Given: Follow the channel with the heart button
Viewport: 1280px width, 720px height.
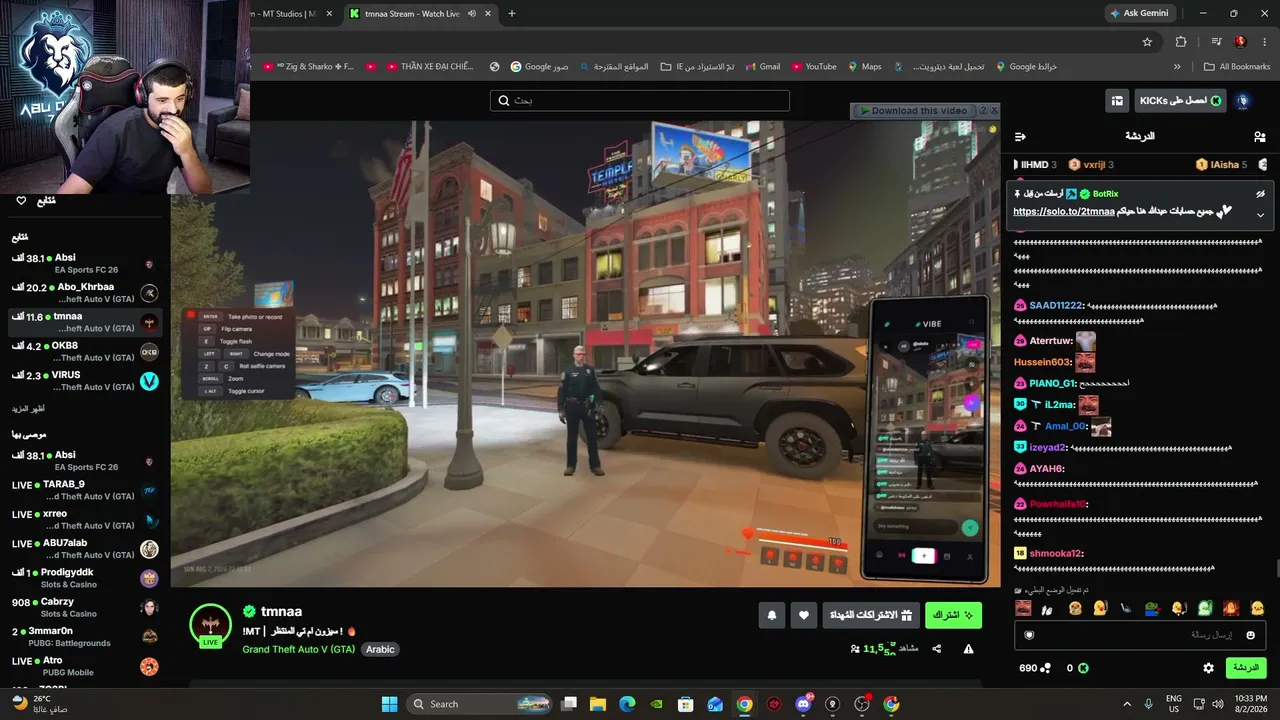Looking at the screenshot, I should [x=804, y=616].
